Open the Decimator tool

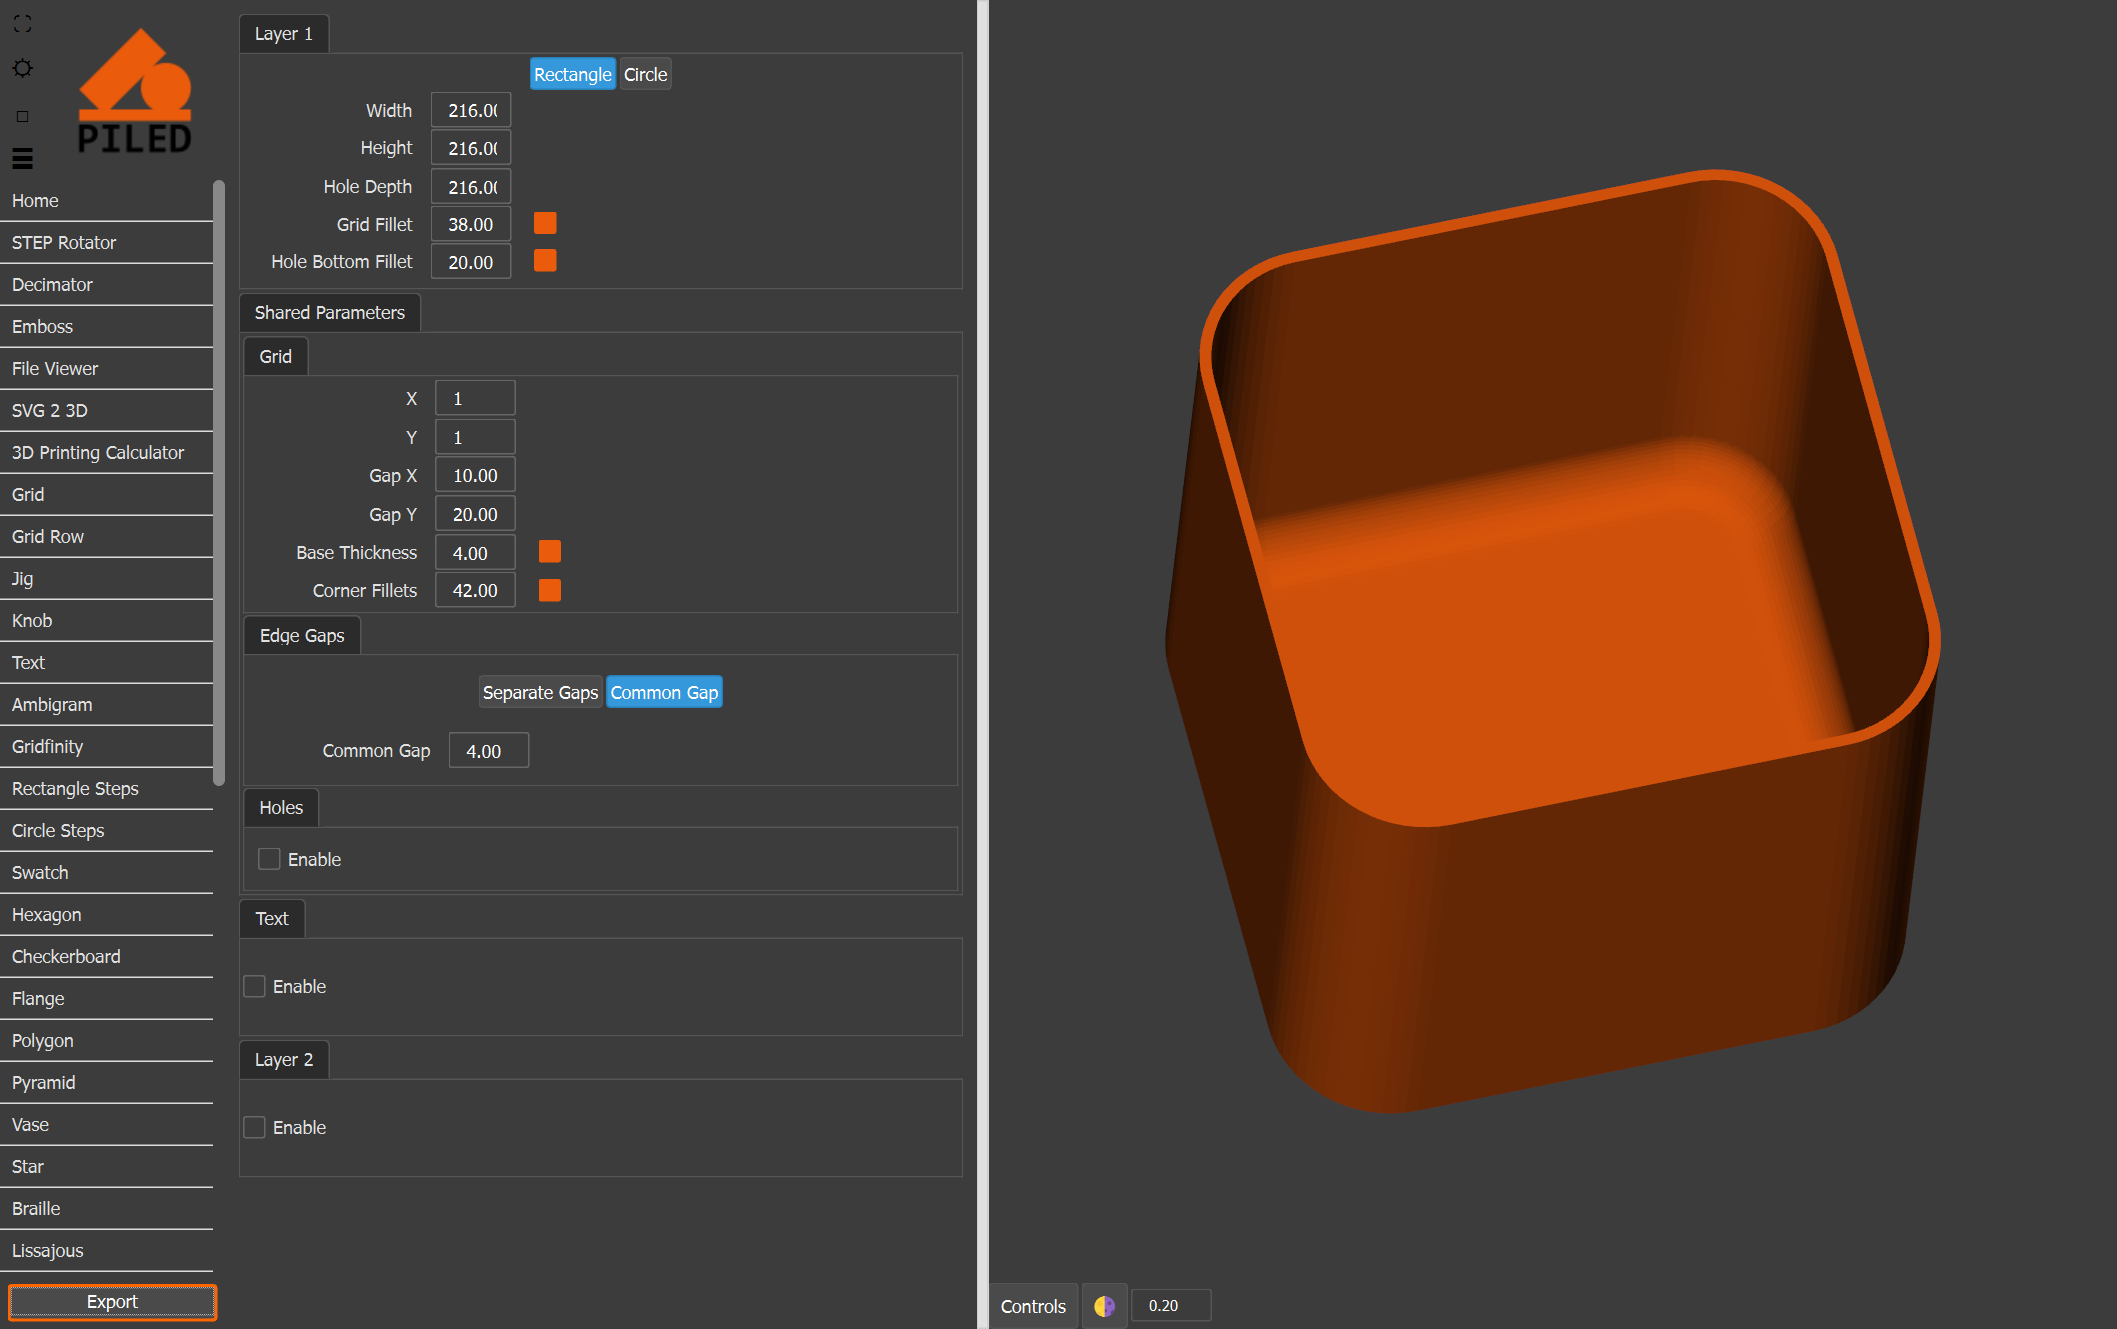pyautogui.click(x=106, y=285)
